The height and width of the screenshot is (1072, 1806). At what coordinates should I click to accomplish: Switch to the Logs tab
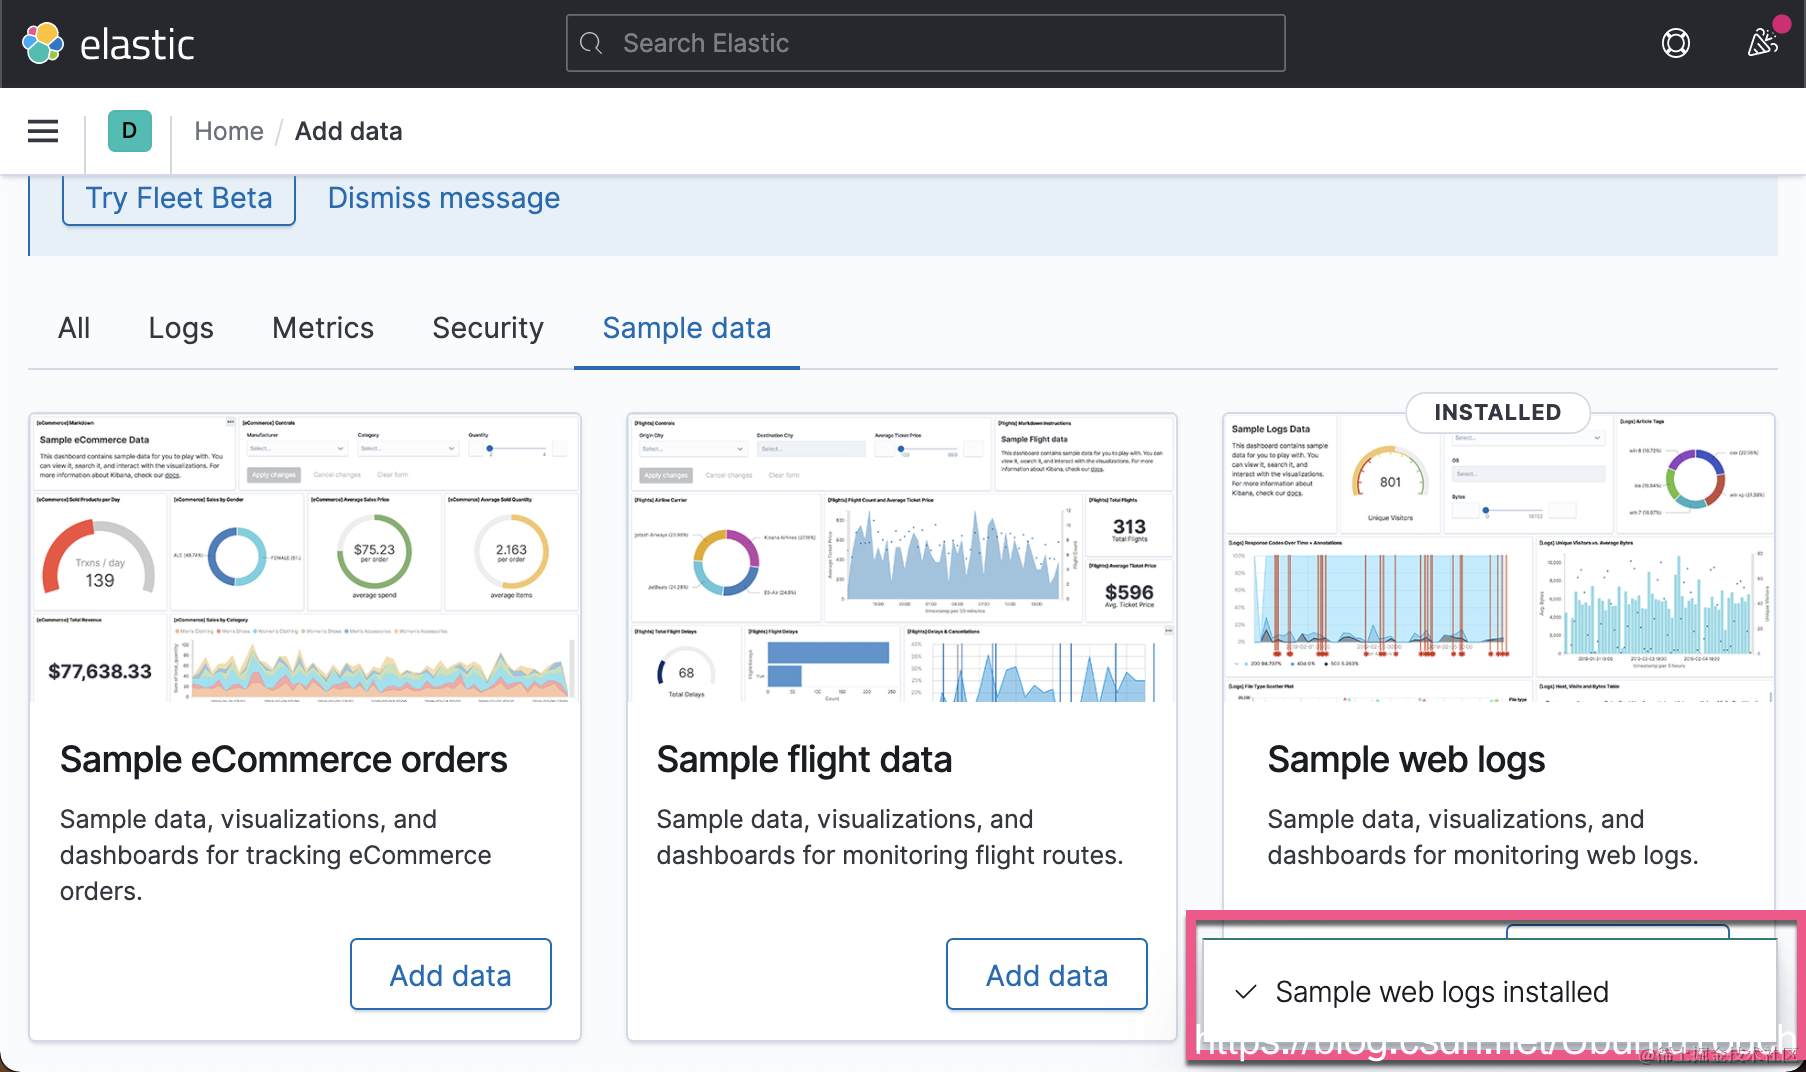tap(181, 328)
